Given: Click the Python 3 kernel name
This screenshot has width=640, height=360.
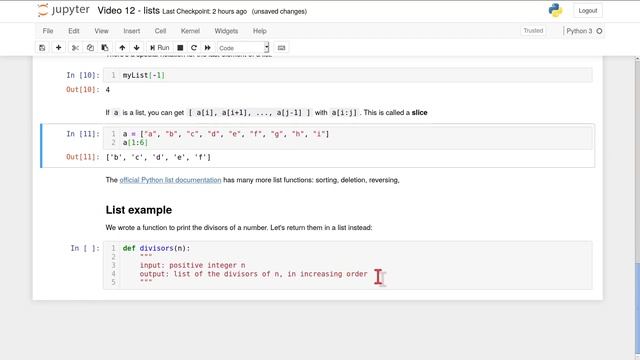Looking at the screenshot, I should tap(579, 31).
